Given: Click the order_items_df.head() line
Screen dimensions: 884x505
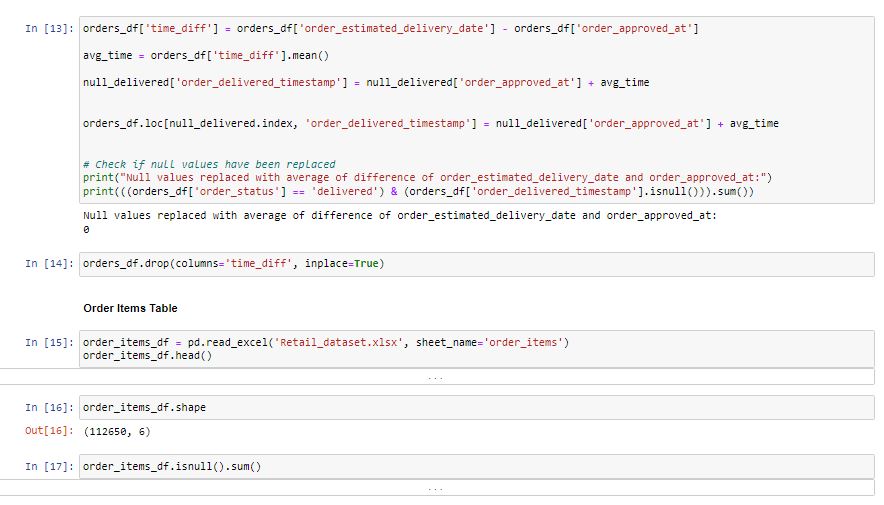Looking at the screenshot, I should [148, 355].
